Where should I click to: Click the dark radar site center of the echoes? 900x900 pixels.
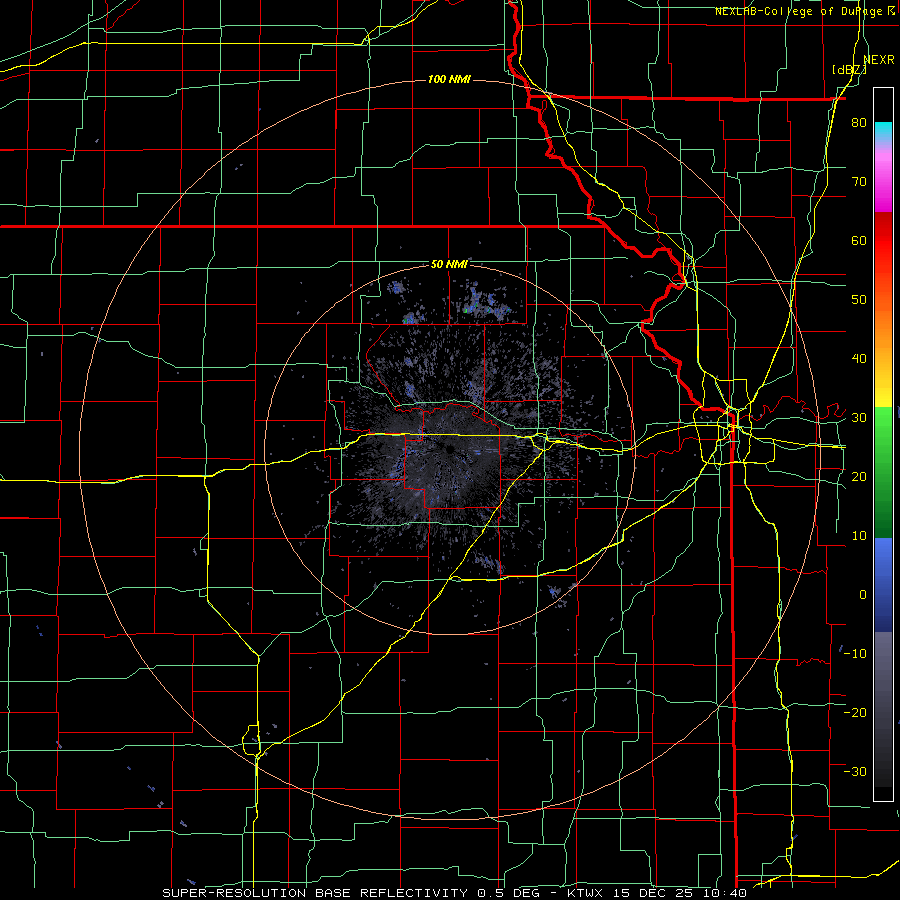(x=449, y=449)
